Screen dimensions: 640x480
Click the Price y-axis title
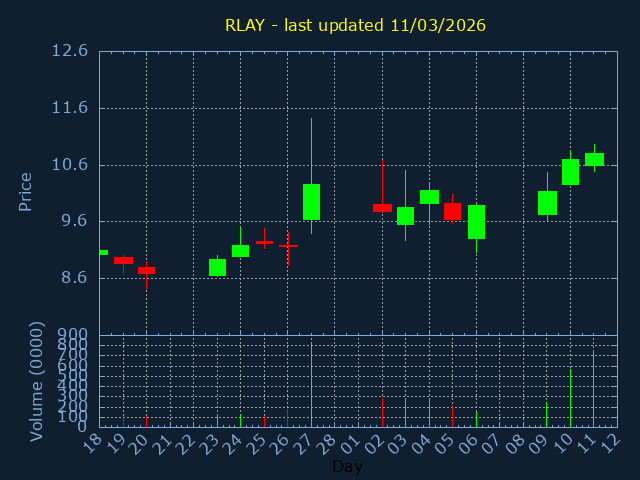[x=26, y=191]
